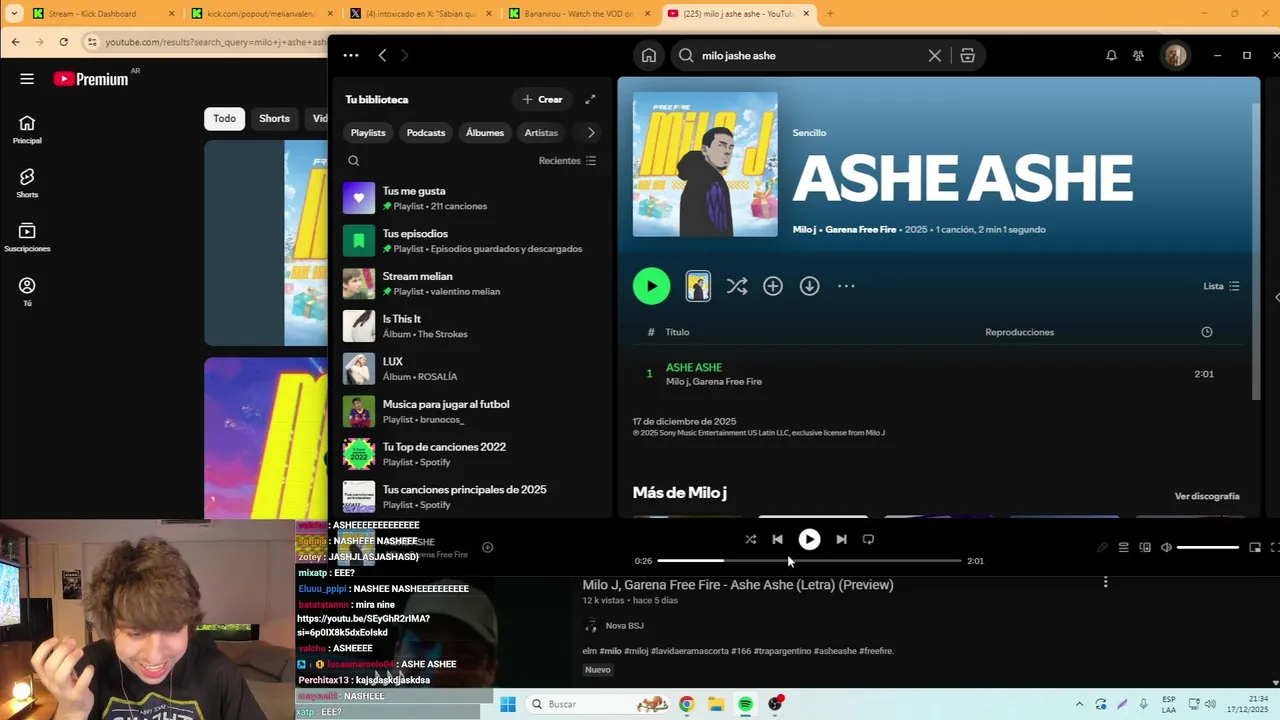Open Windows Start menu
The width and height of the screenshot is (1280, 720).
(508, 704)
